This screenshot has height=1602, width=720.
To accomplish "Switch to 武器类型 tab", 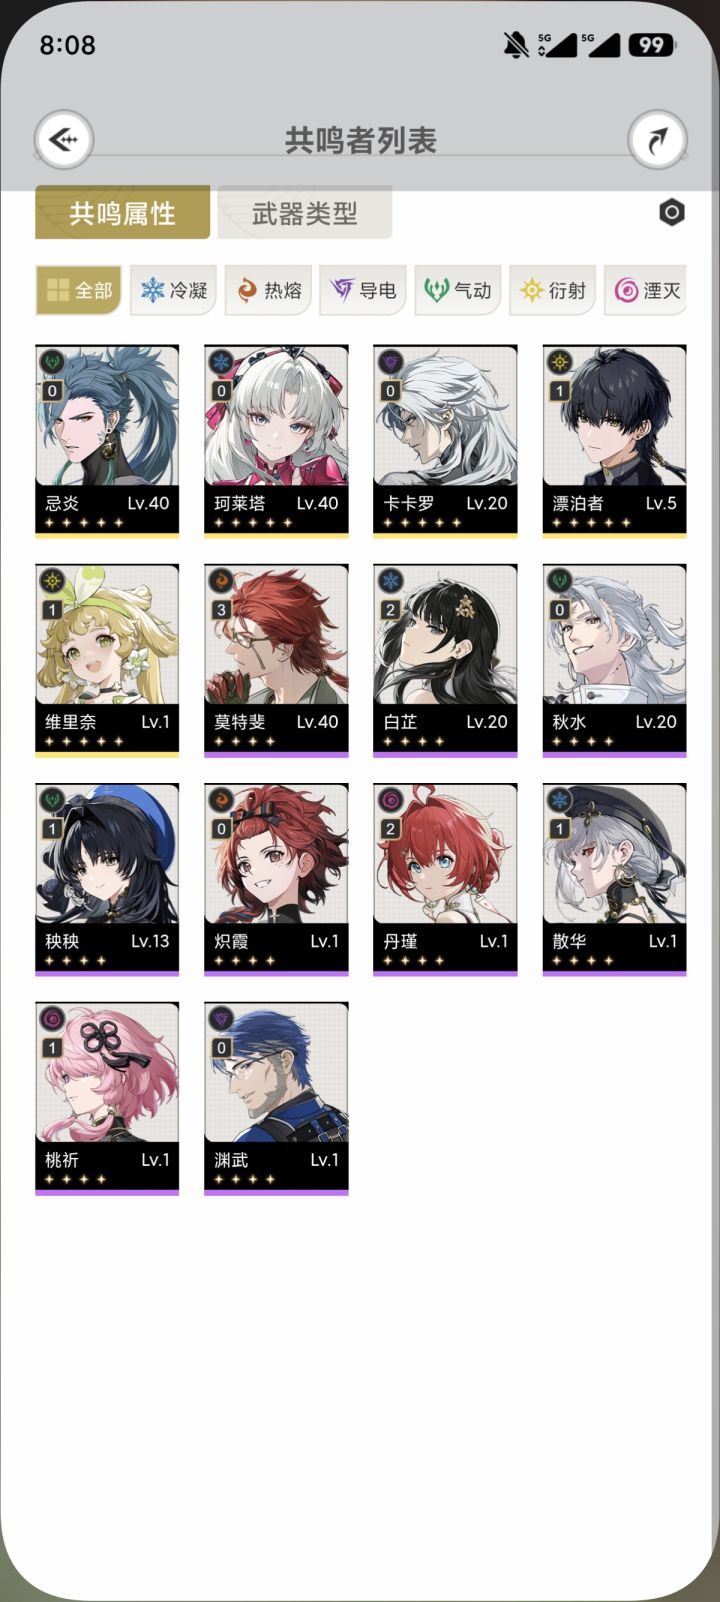I will point(305,212).
